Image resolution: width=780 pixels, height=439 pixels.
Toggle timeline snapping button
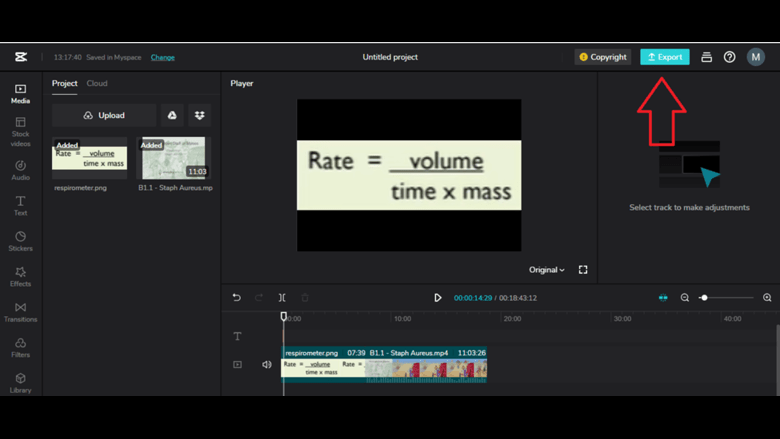pyautogui.click(x=663, y=298)
